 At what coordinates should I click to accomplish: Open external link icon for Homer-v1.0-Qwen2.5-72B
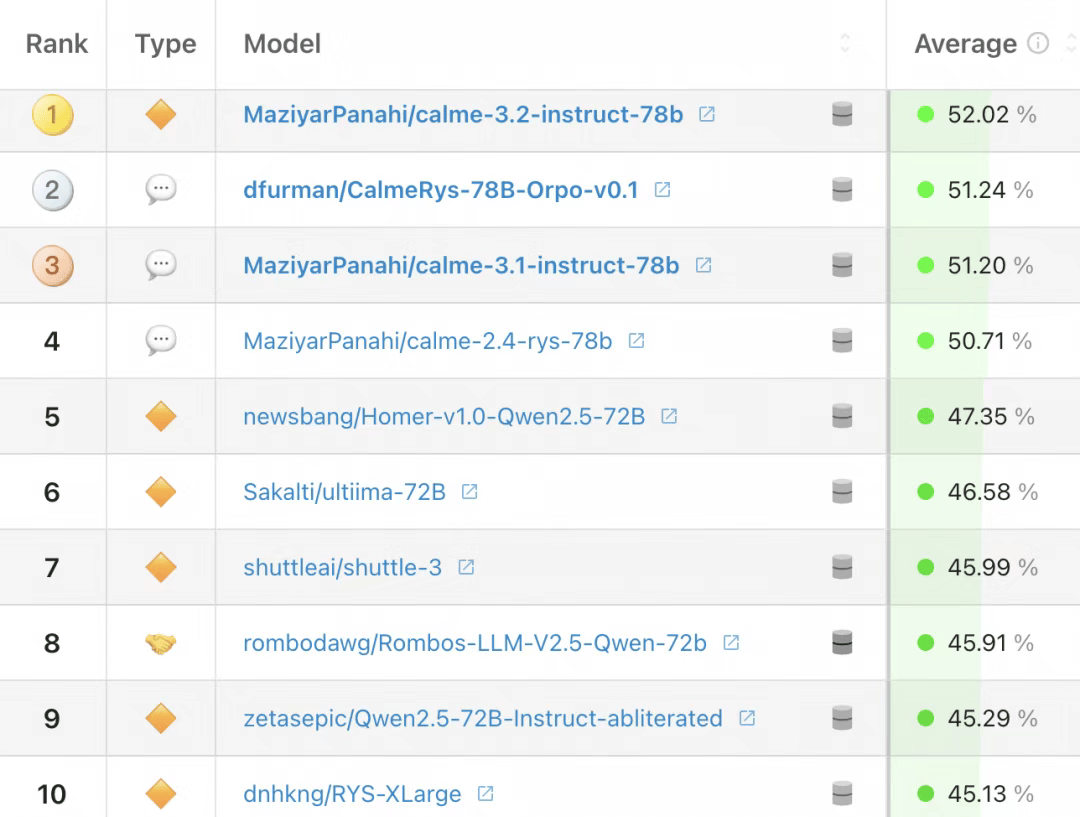point(669,416)
